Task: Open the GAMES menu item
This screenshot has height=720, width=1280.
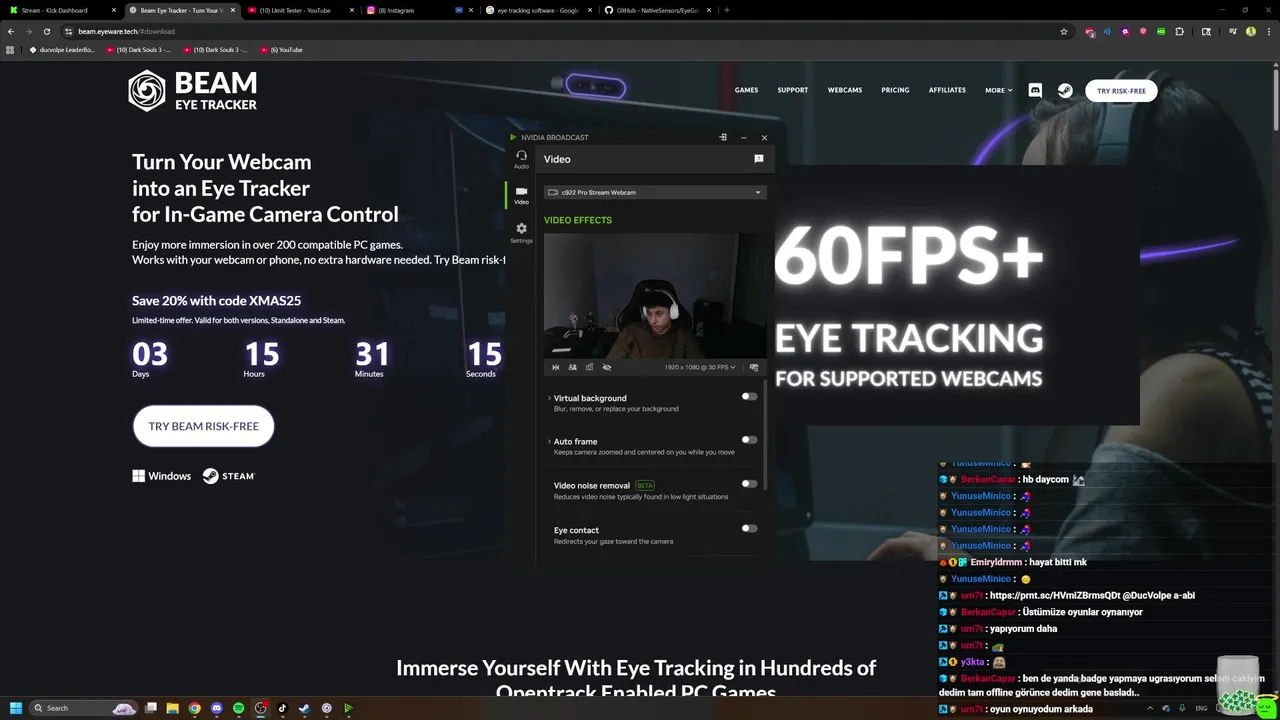Action: (x=746, y=90)
